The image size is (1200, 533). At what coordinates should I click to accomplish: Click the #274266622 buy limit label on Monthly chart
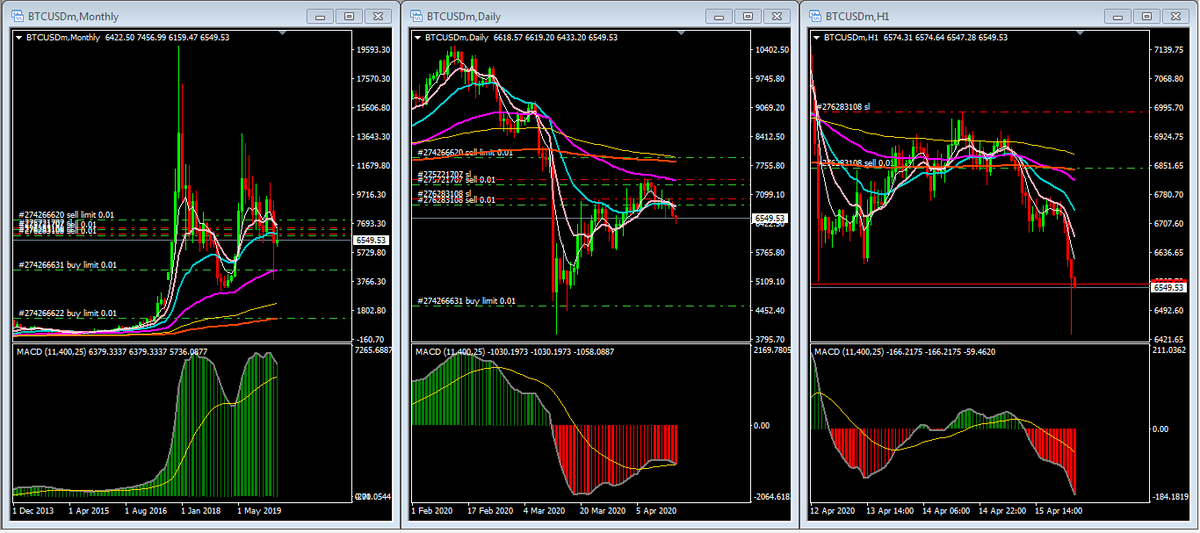(x=67, y=313)
